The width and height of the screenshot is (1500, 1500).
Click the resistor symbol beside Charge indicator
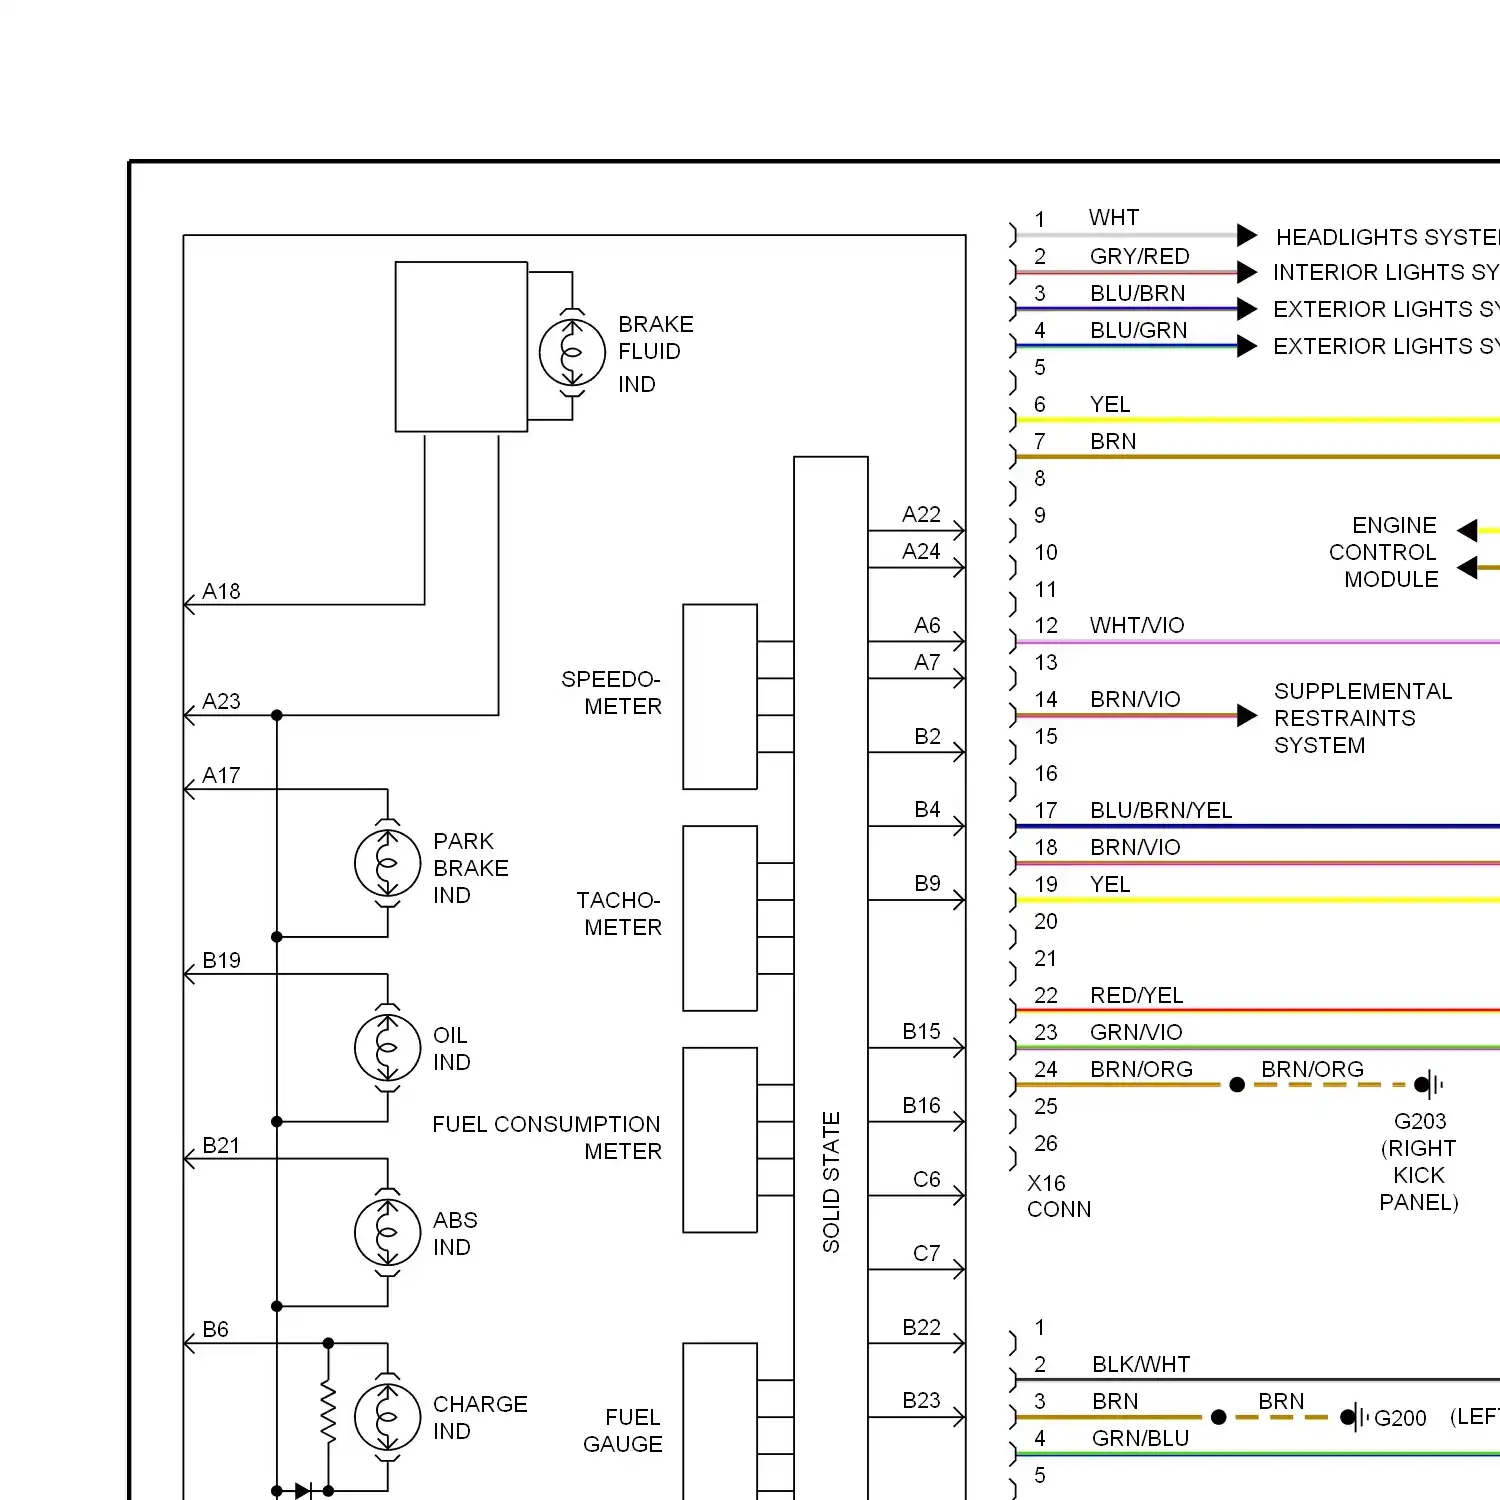click(x=328, y=1412)
